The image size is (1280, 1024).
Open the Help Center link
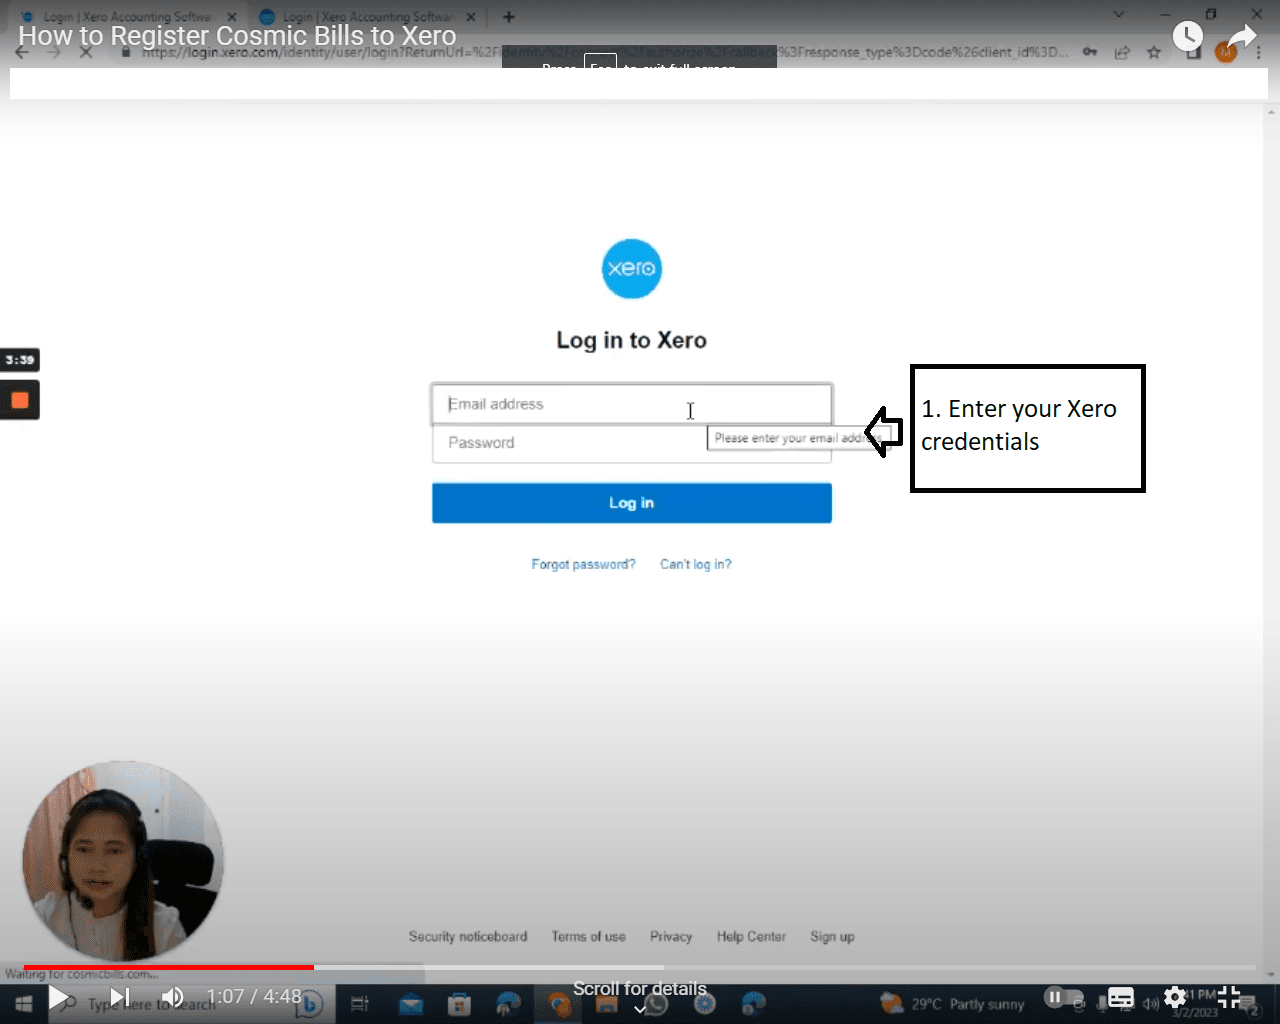[751, 937]
